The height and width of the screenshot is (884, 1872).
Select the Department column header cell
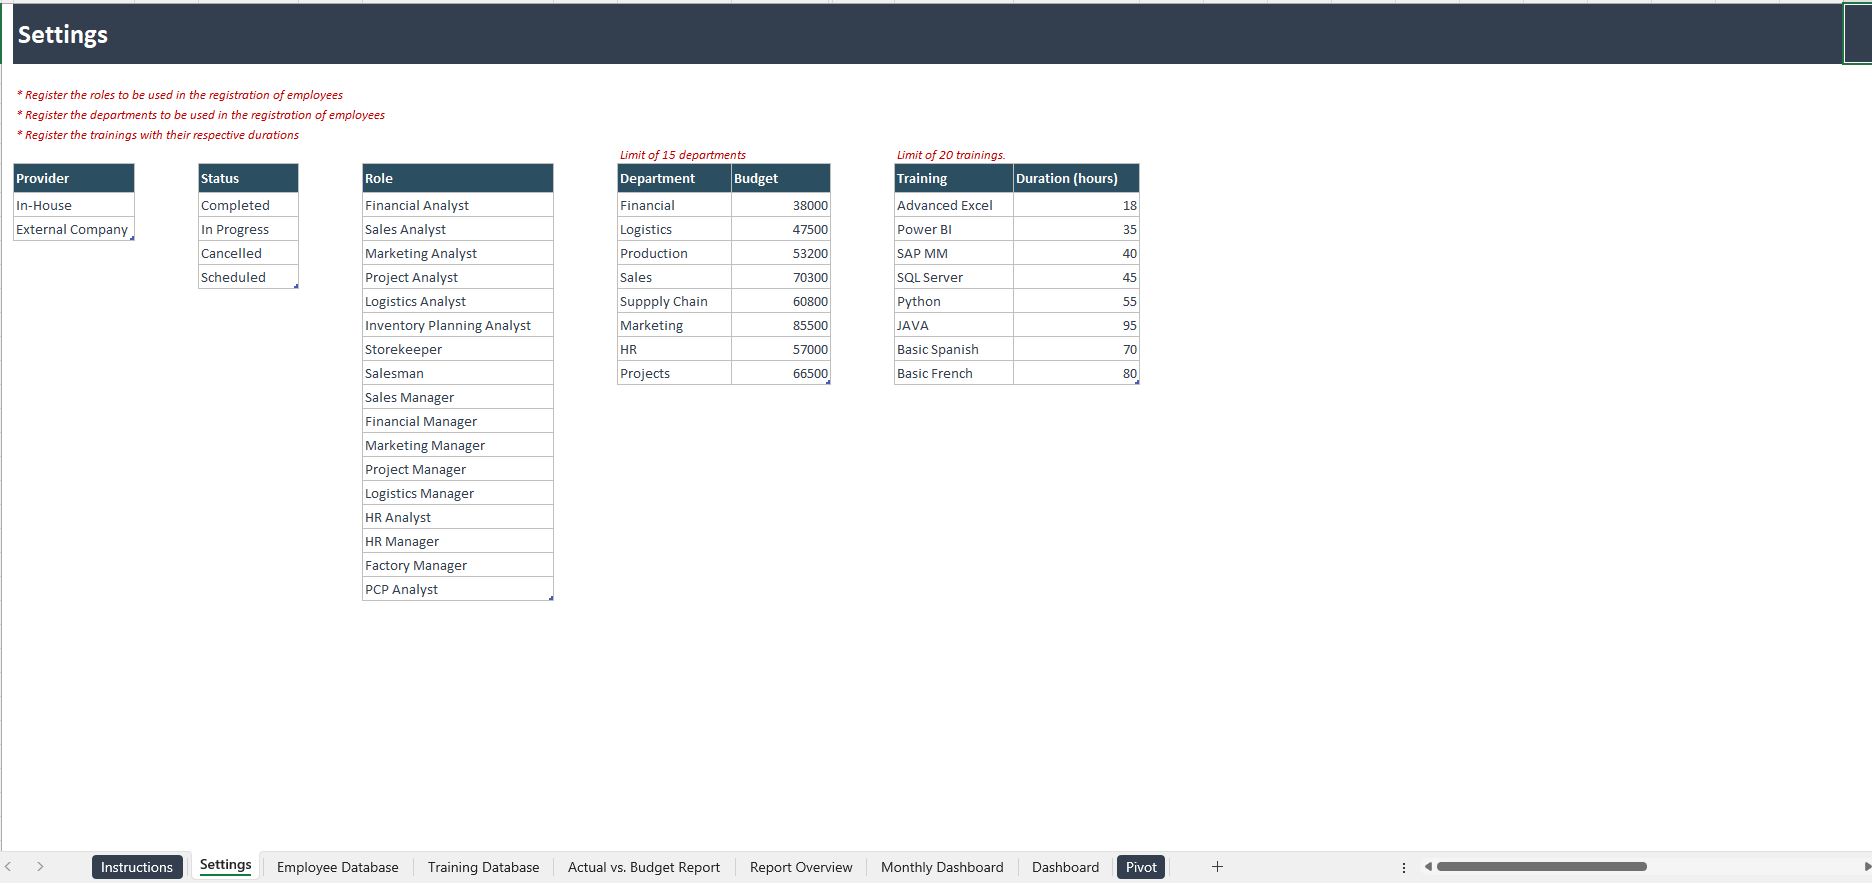[673, 178]
